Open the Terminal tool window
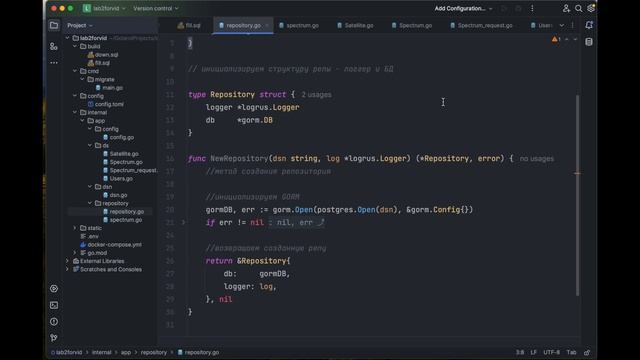This screenshot has height=360, width=640. click(x=54, y=305)
